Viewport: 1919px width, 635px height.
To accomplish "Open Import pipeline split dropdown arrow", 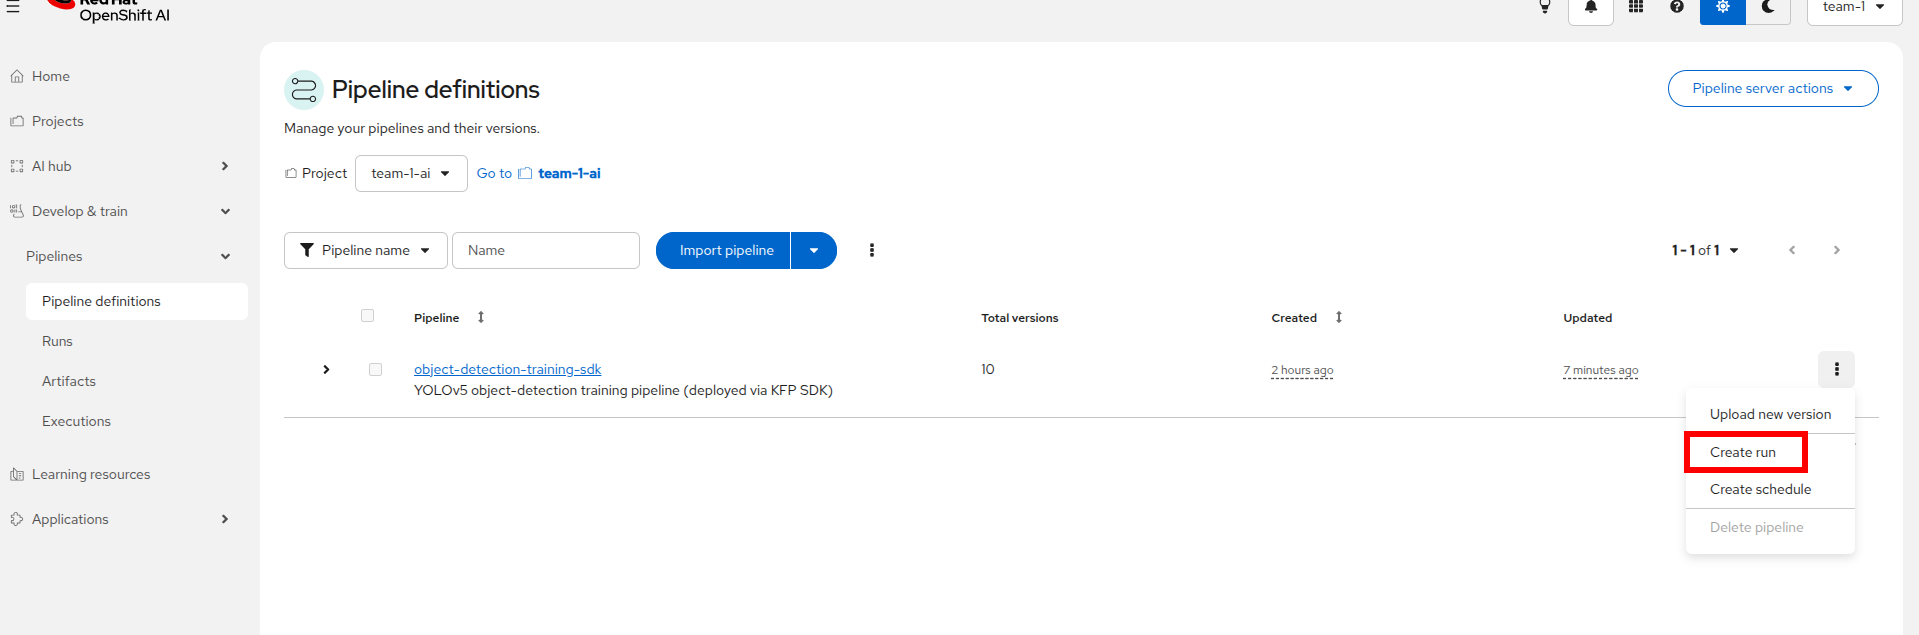I will coord(814,250).
